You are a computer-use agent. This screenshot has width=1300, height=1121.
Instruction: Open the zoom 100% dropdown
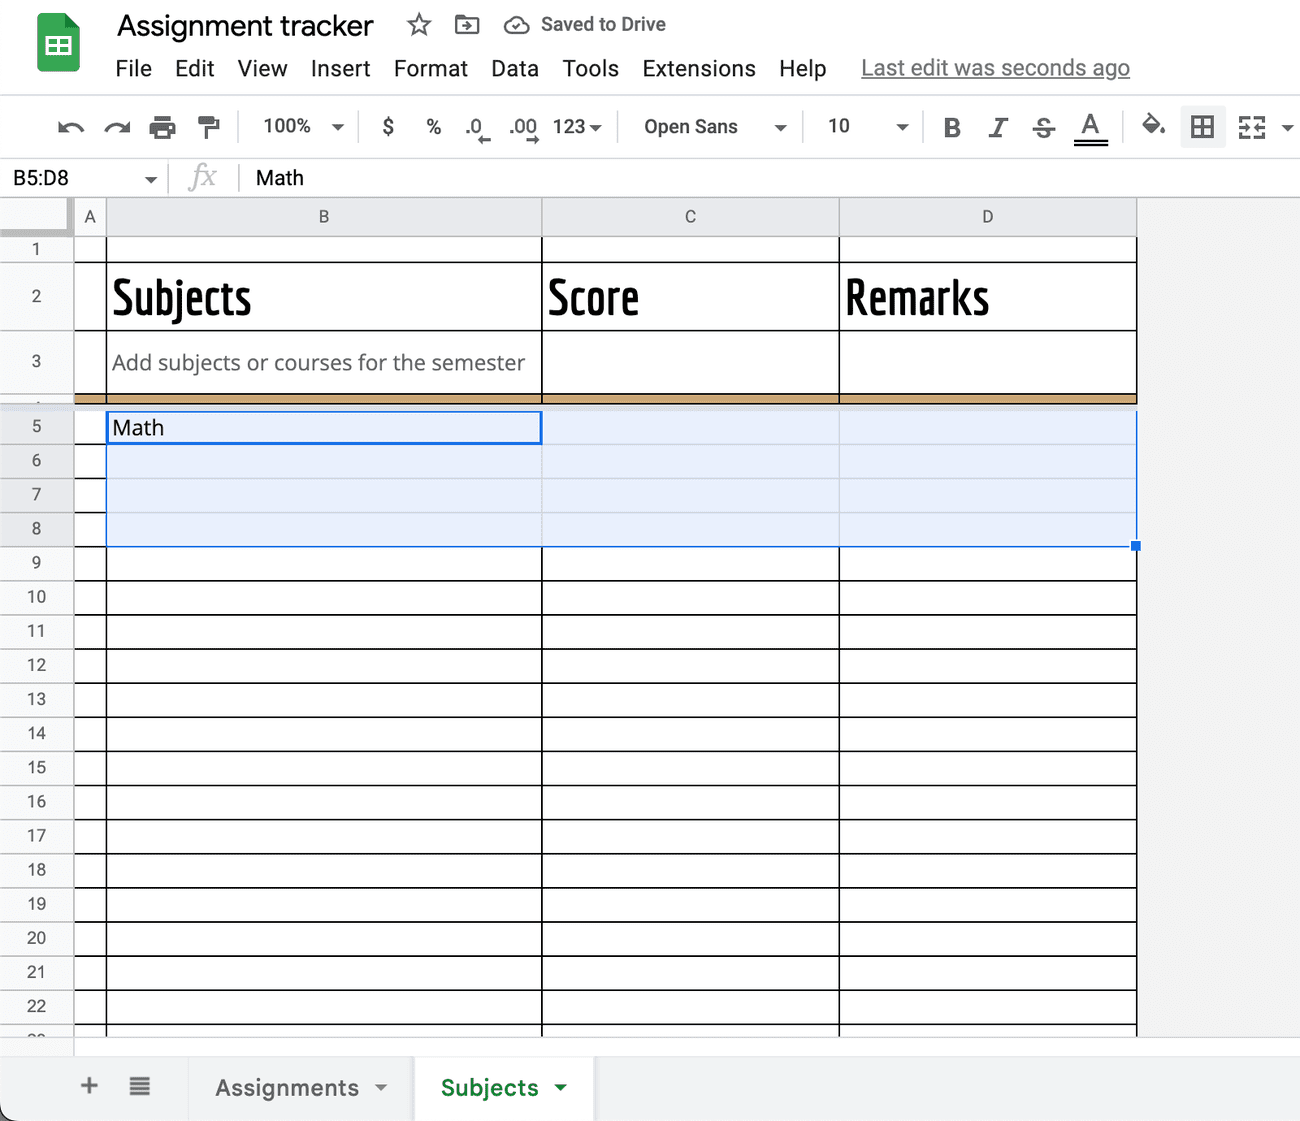pyautogui.click(x=303, y=127)
